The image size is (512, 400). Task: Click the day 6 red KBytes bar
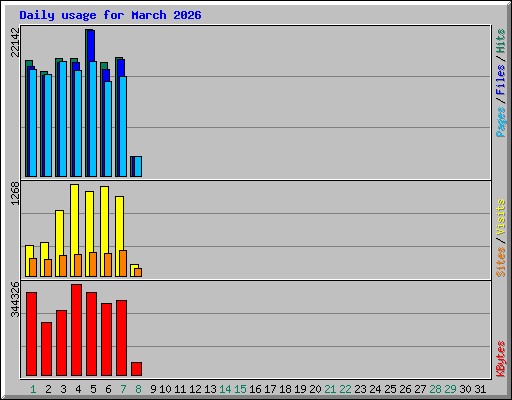click(106, 340)
